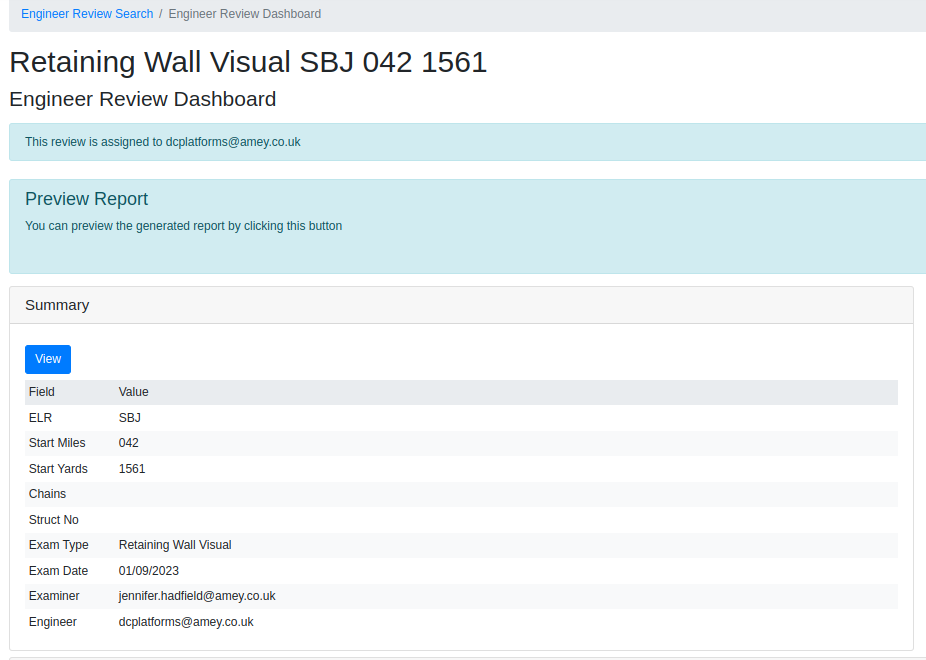Select the ELR value SBJ
The image size is (926, 660).
point(130,418)
